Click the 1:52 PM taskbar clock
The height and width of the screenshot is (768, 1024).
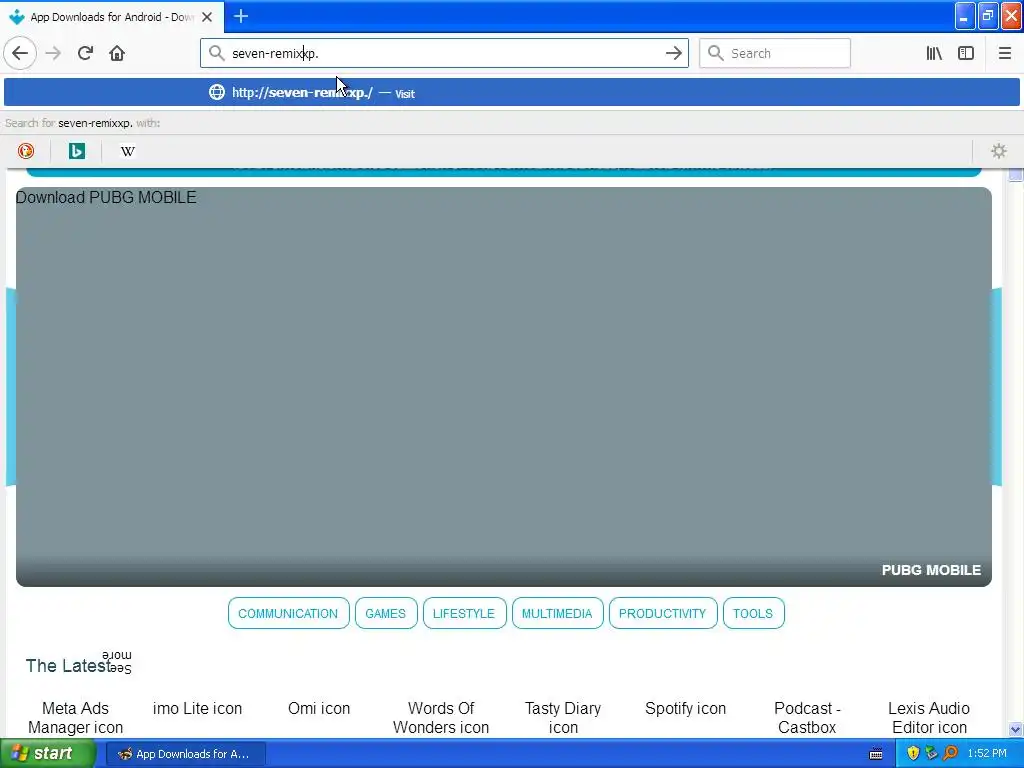987,754
